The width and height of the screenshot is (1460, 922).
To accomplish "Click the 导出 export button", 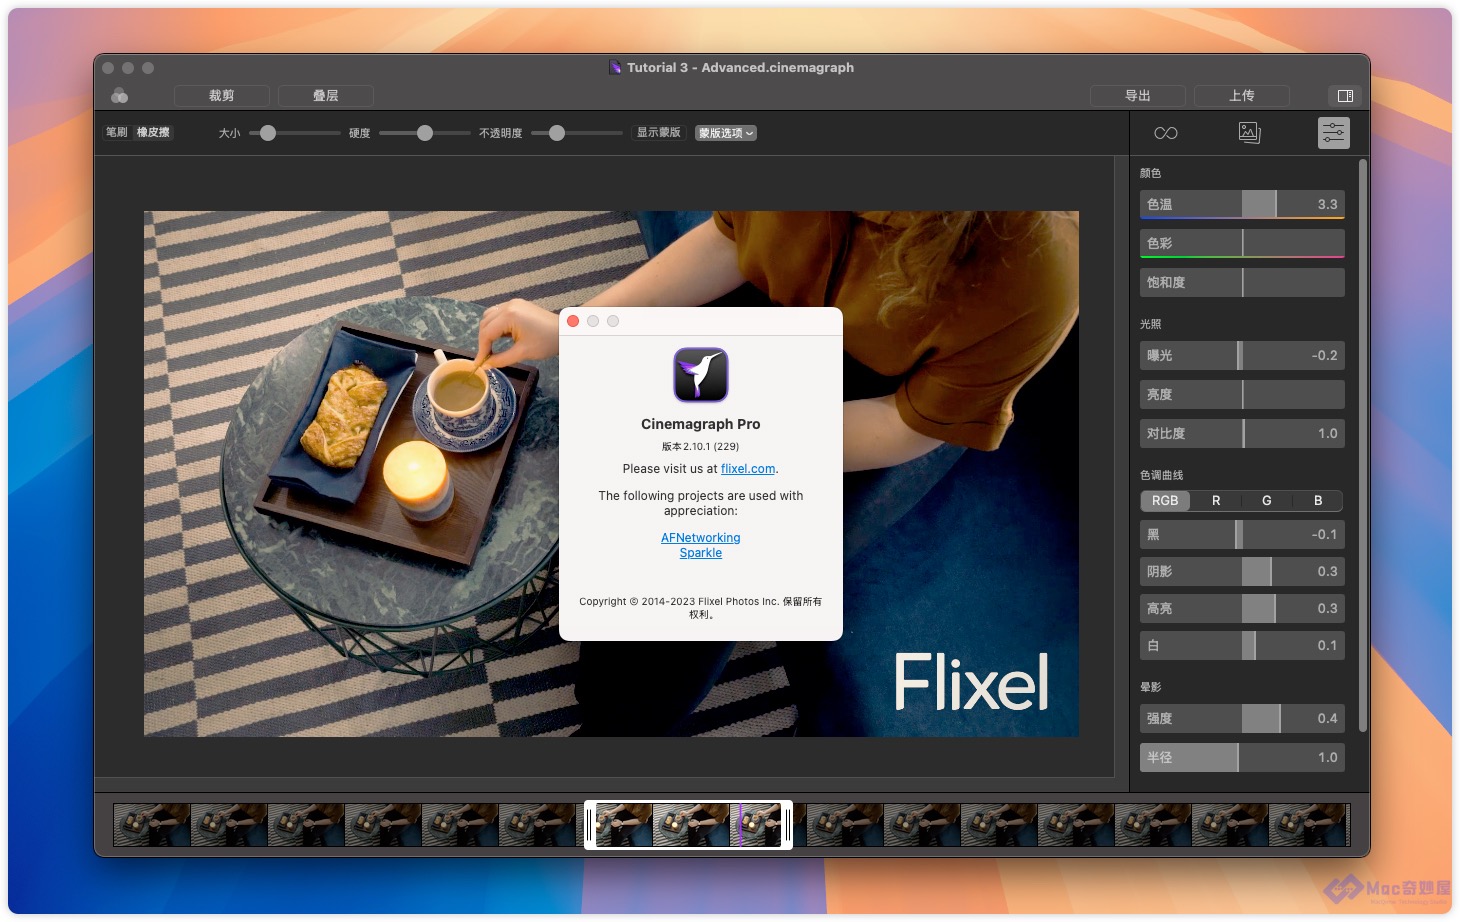I will tap(1138, 96).
